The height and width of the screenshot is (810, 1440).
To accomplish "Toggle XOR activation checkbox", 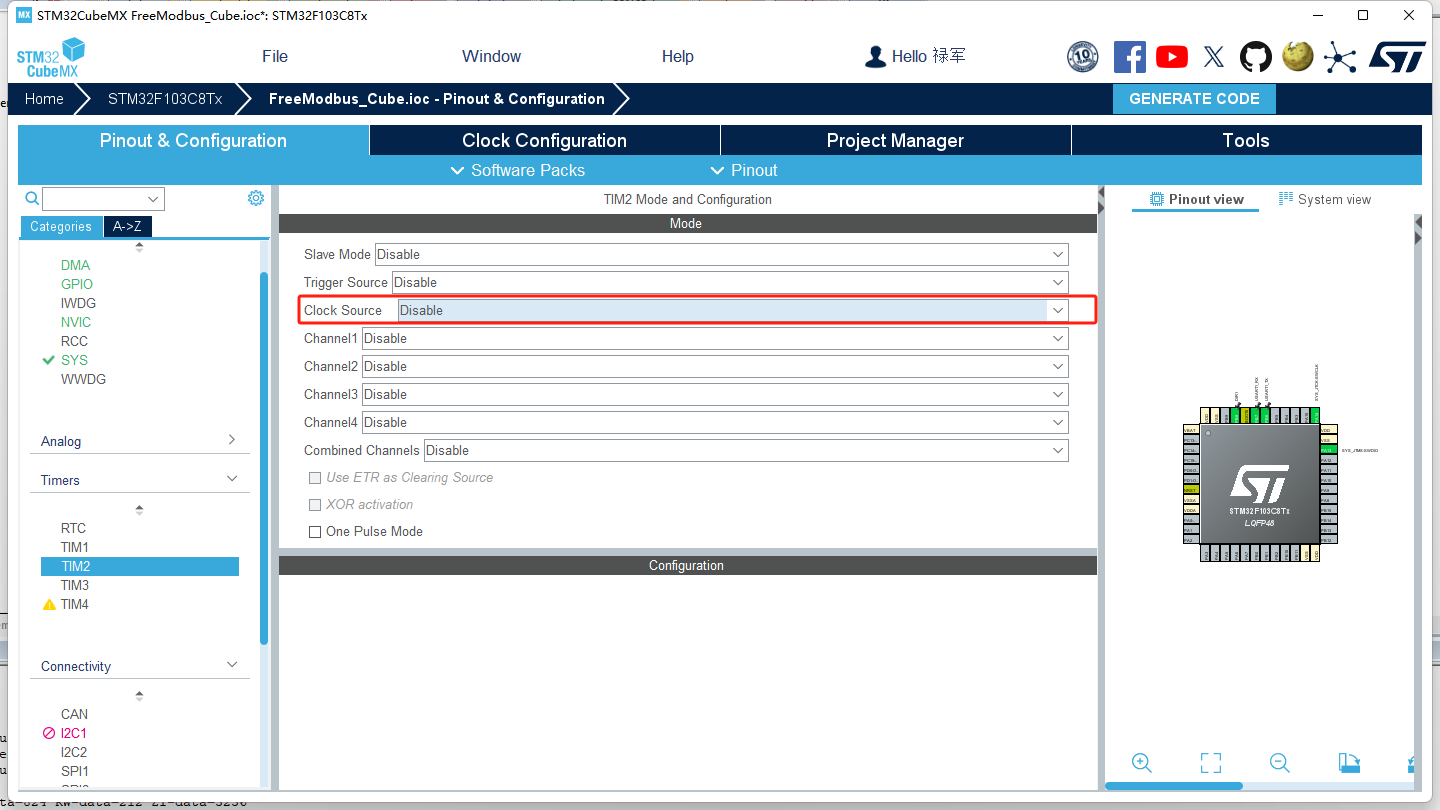I will [315, 505].
